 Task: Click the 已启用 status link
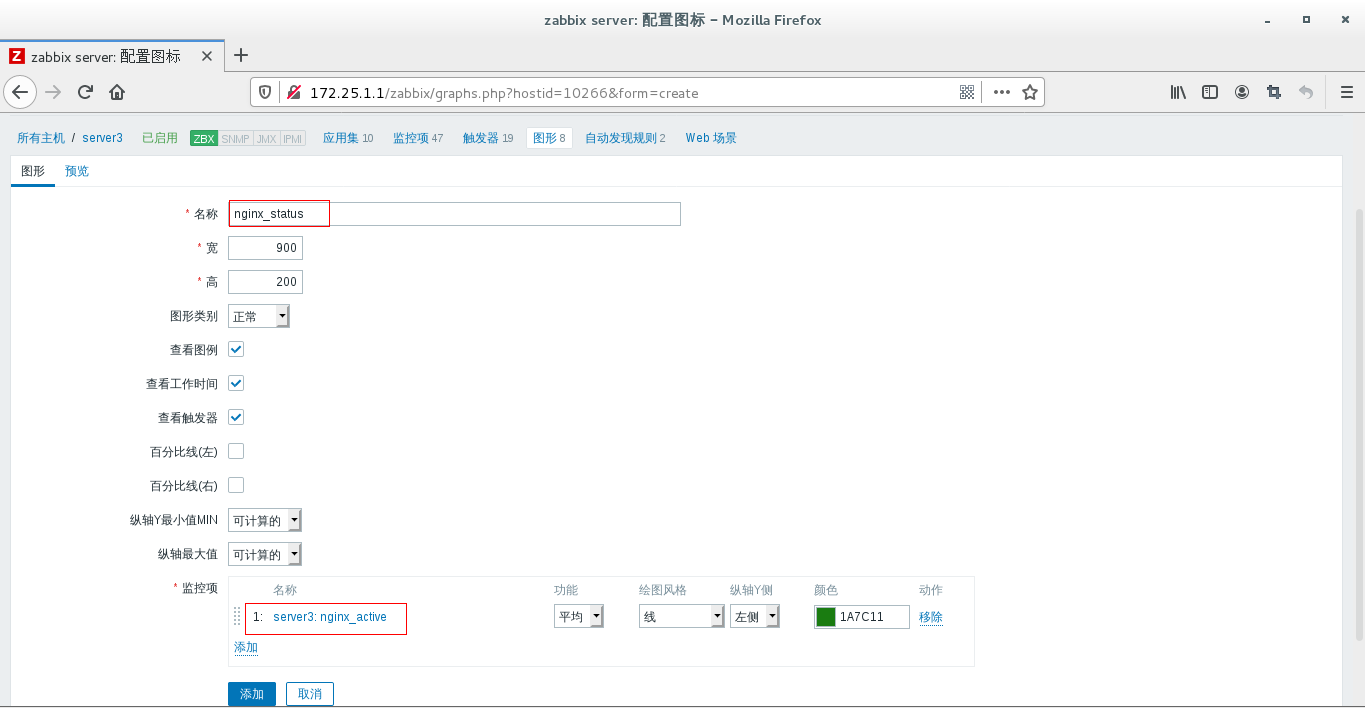[160, 138]
